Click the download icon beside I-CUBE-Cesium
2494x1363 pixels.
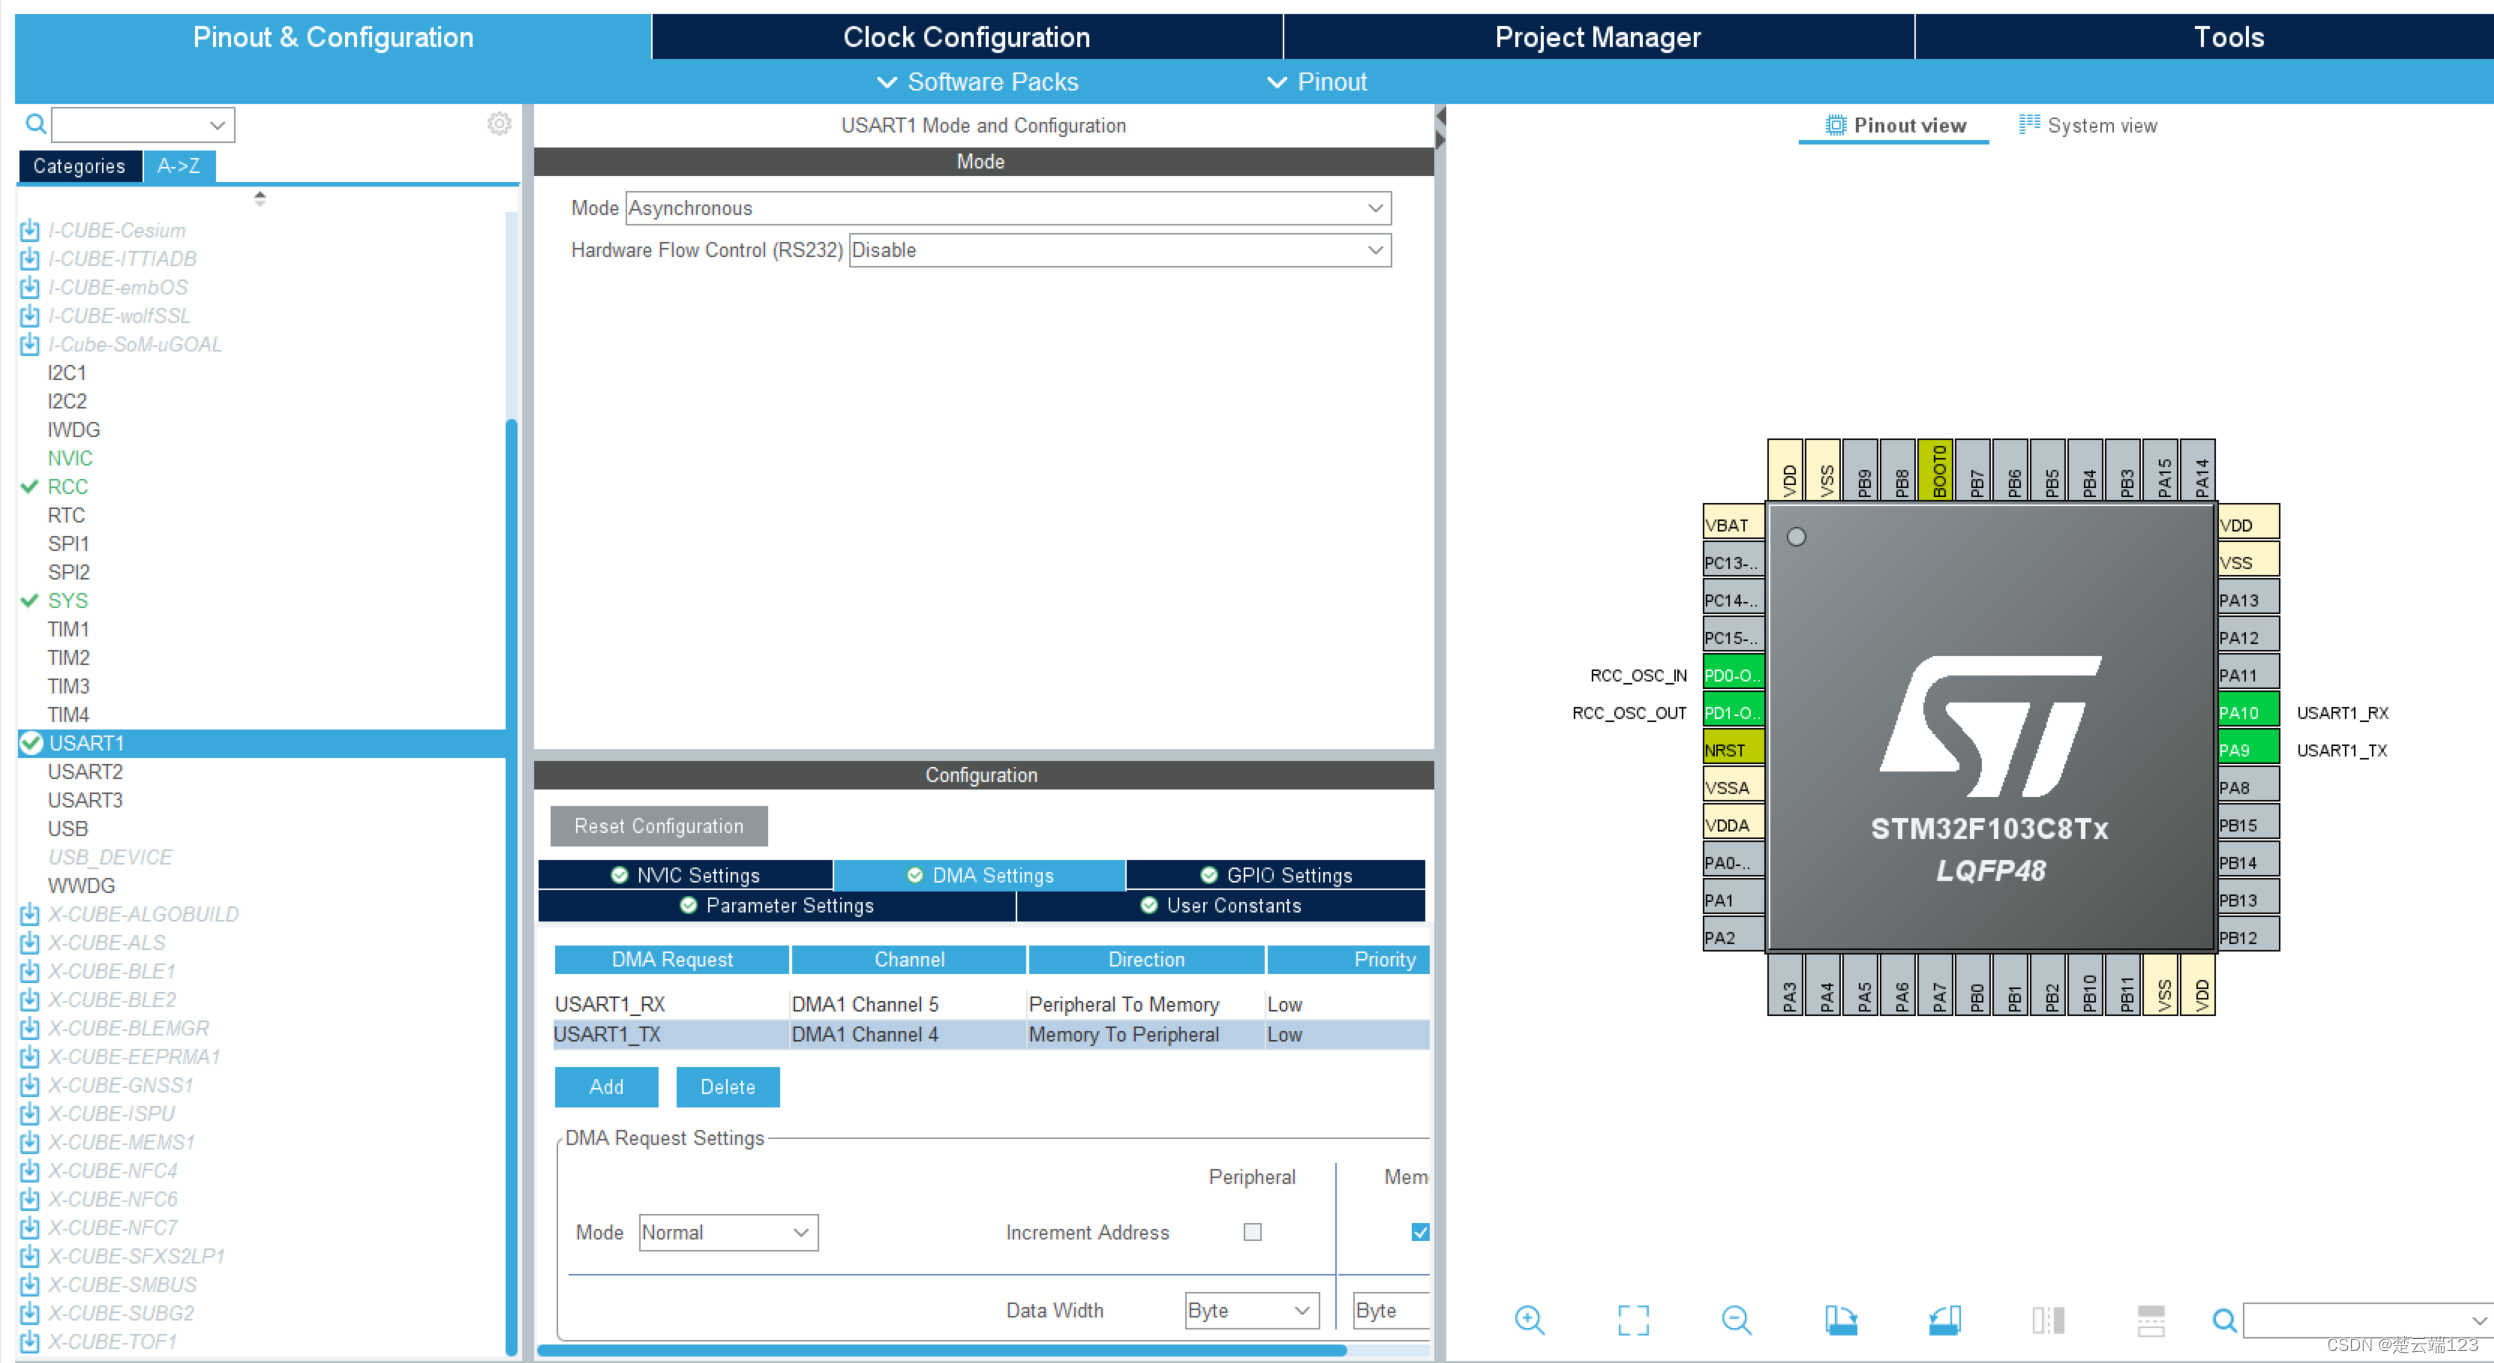[30, 230]
